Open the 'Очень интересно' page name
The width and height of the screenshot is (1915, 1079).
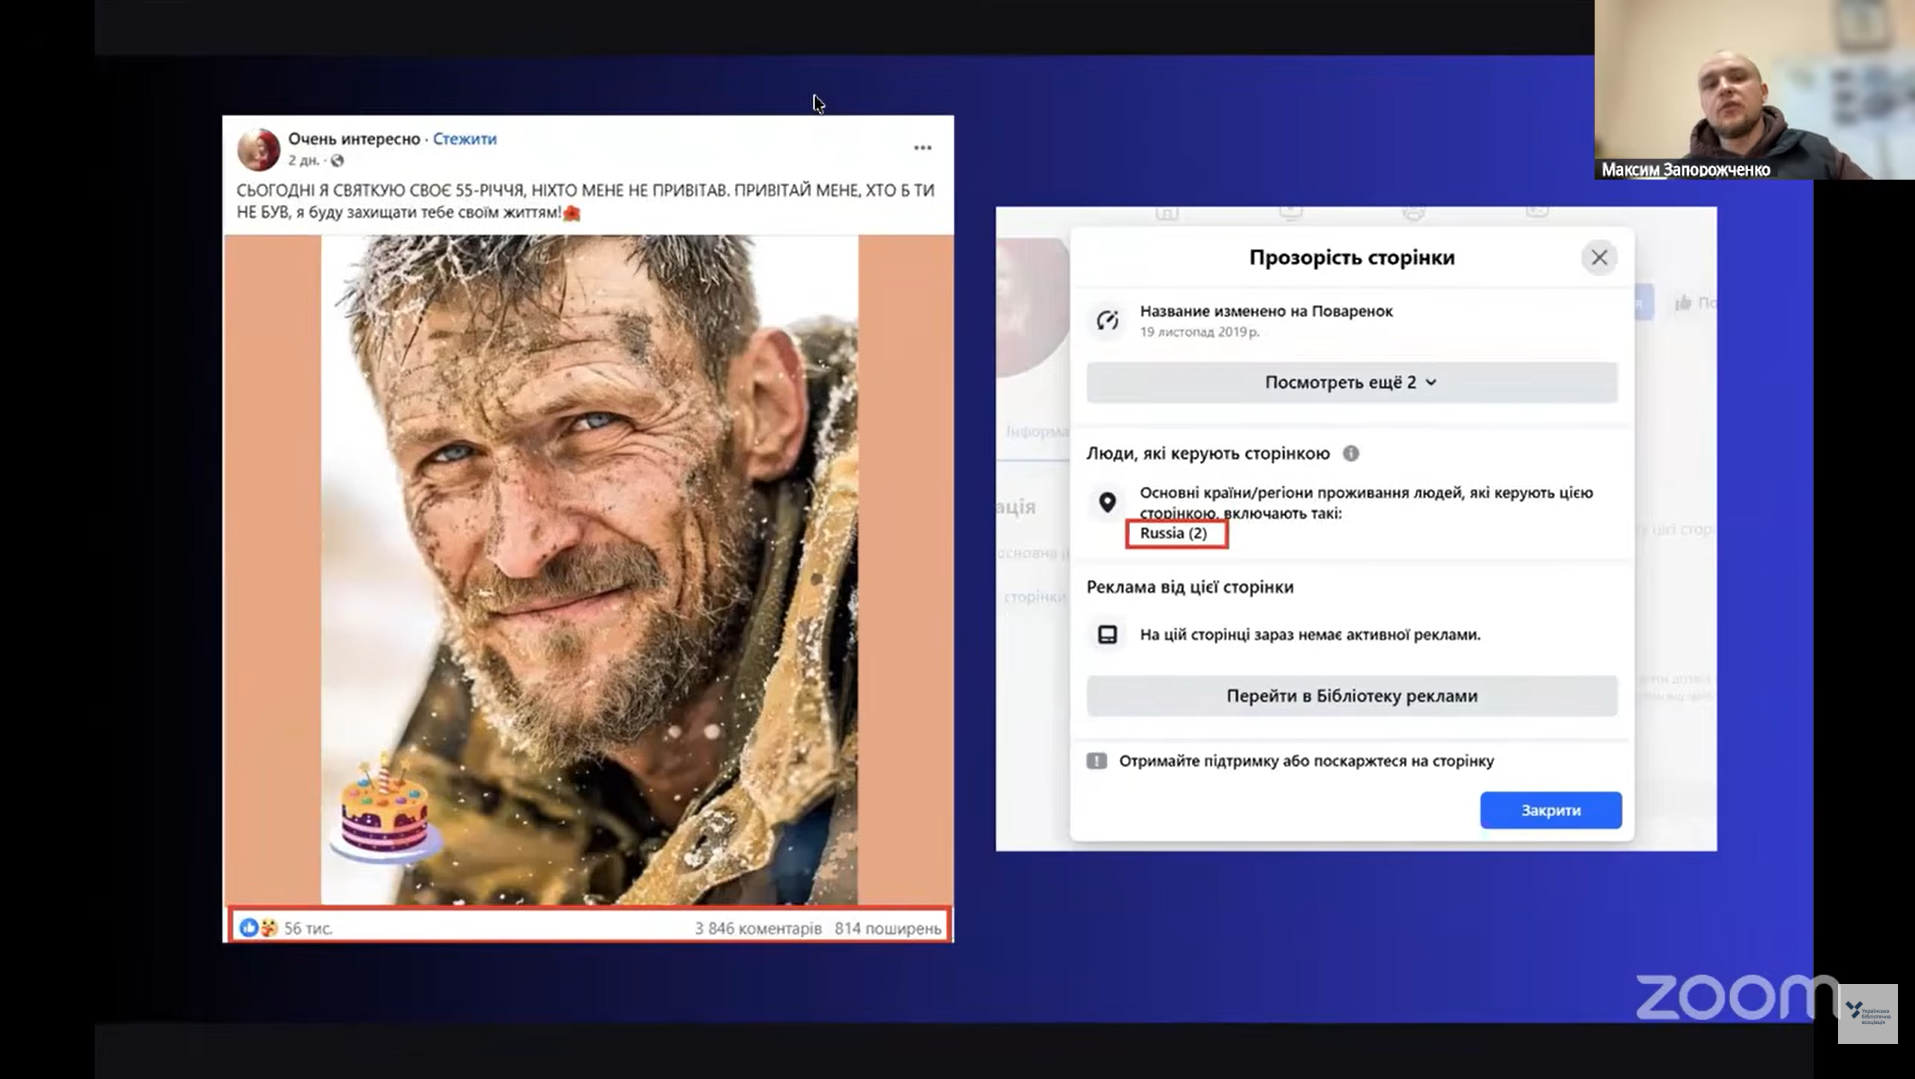coord(354,139)
